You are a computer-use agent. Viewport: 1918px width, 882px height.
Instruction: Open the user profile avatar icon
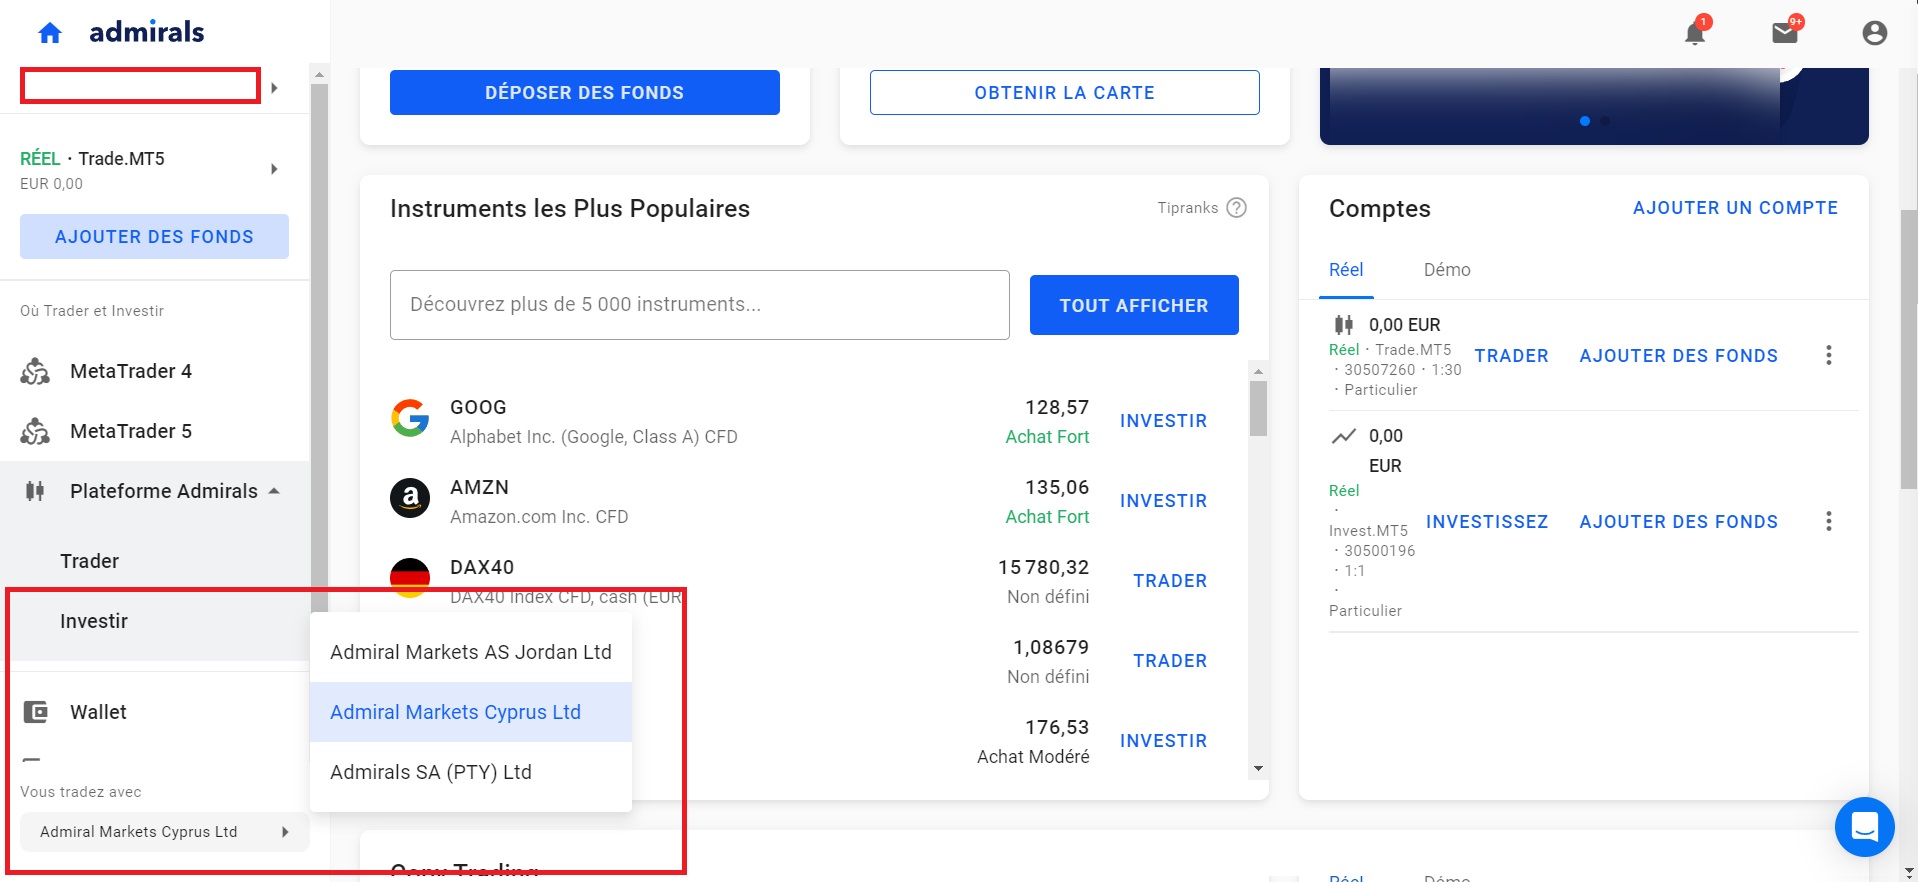(x=1874, y=33)
